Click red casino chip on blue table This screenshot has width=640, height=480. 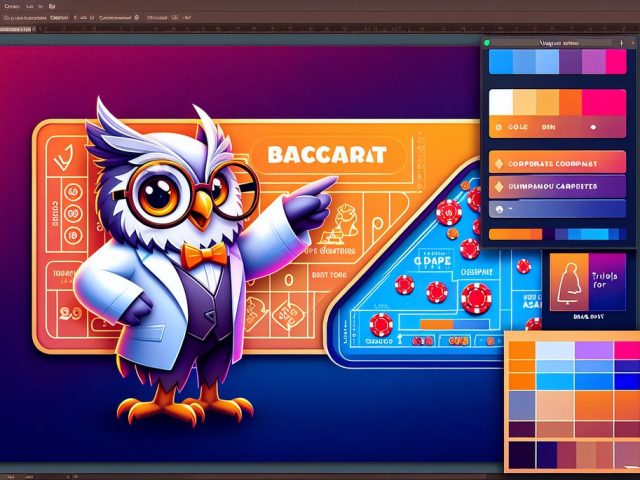pyautogui.click(x=476, y=297)
